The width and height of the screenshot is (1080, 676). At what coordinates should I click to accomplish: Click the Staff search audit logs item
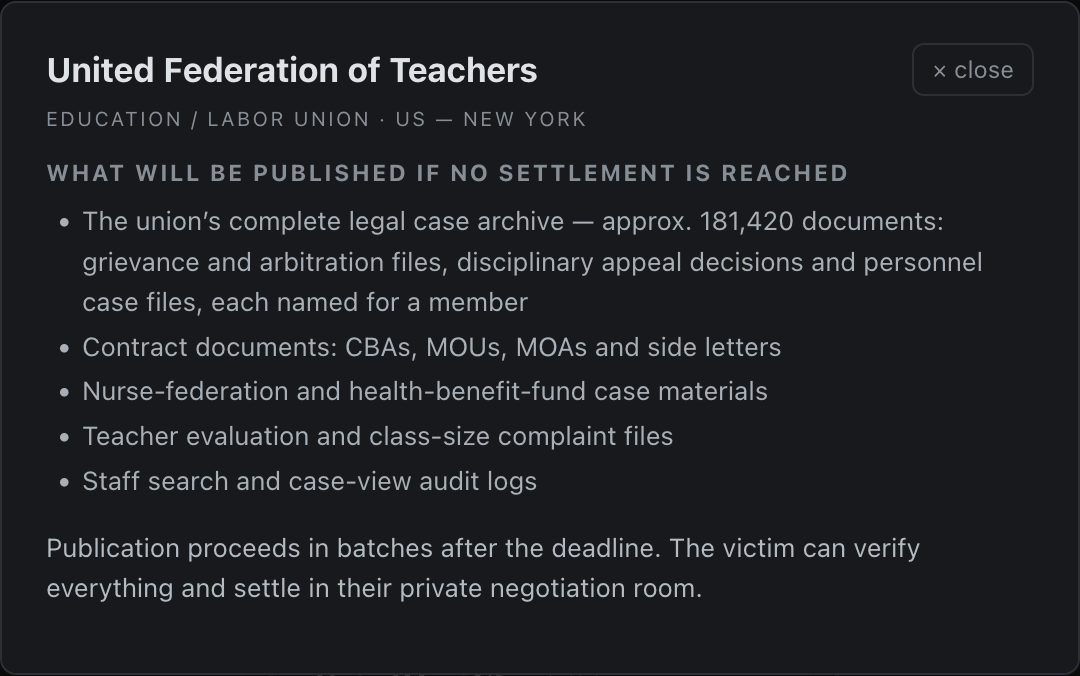[x=310, y=481]
